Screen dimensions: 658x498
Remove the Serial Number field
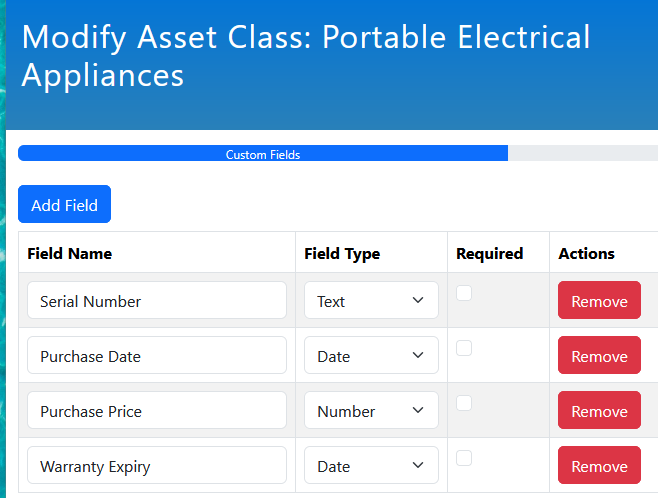click(x=599, y=301)
